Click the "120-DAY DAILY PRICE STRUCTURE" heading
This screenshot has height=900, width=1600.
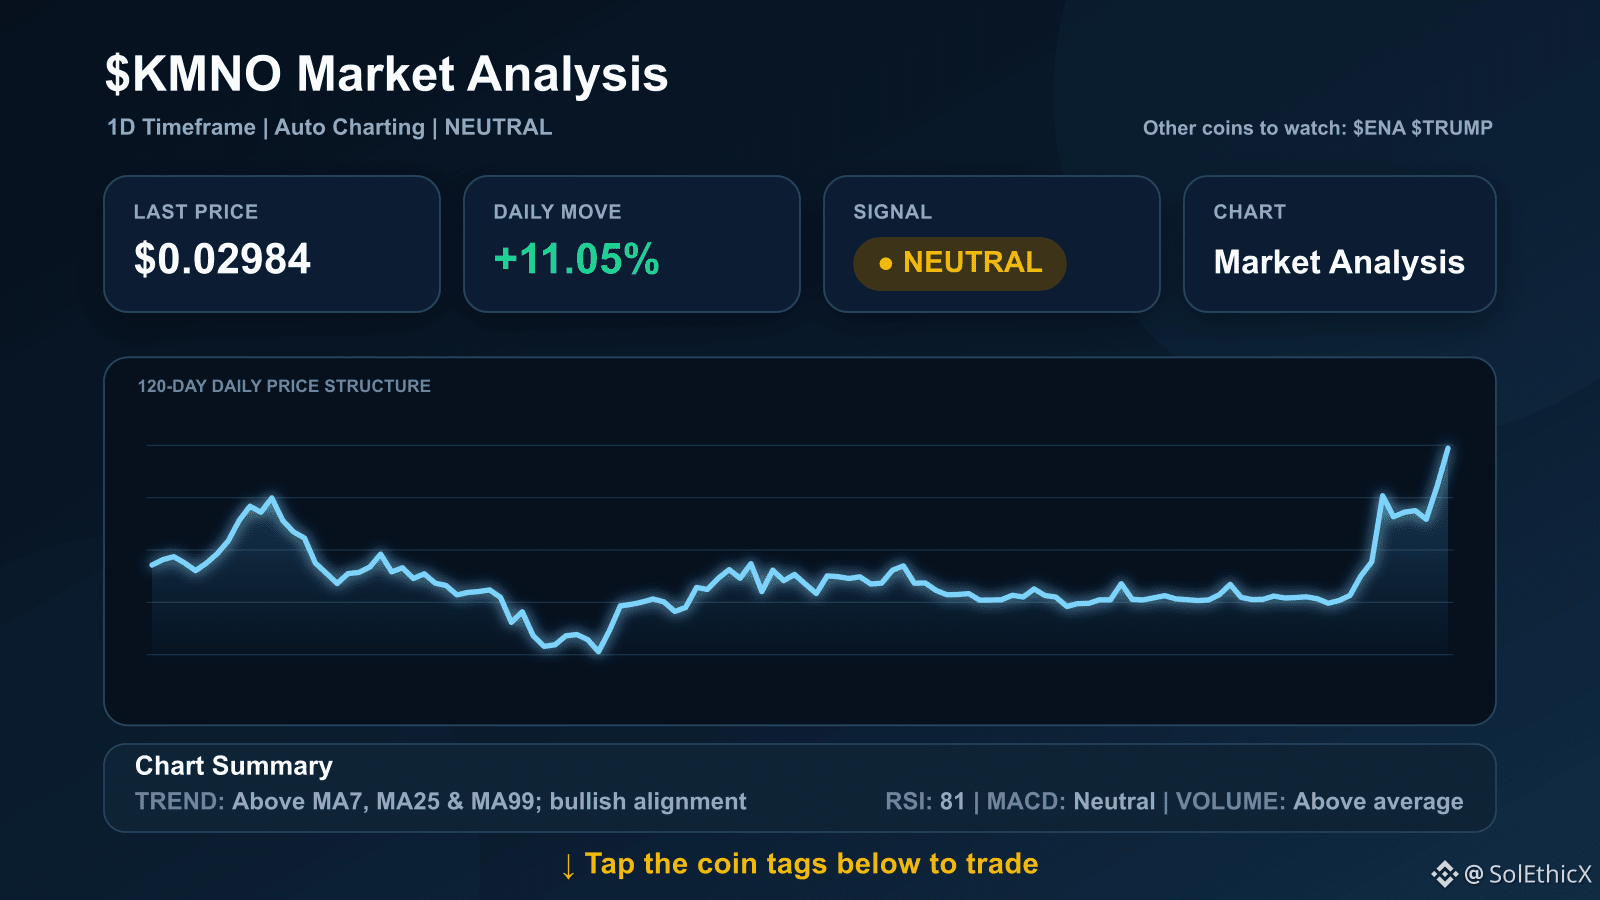pos(284,386)
